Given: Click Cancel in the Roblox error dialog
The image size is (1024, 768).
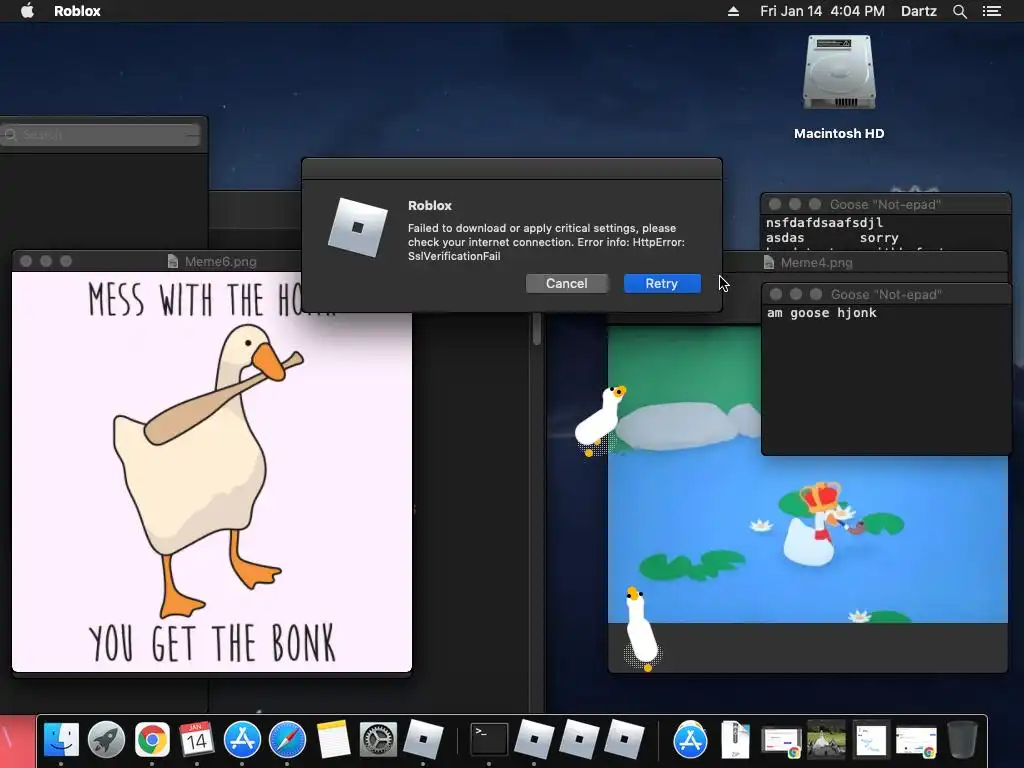Looking at the screenshot, I should (x=566, y=283).
